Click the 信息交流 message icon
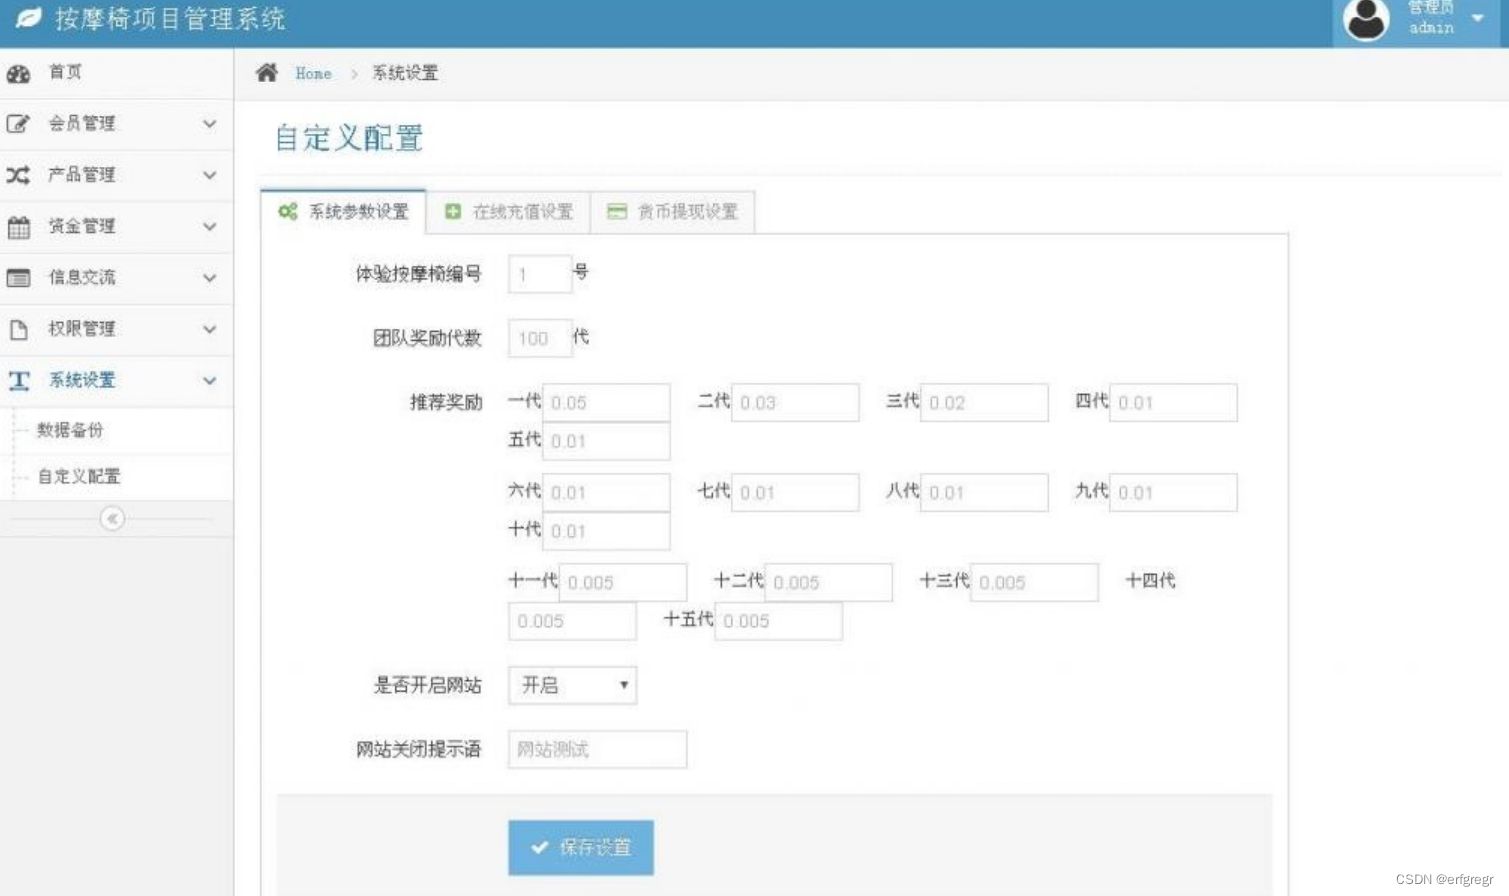 pos(17,277)
